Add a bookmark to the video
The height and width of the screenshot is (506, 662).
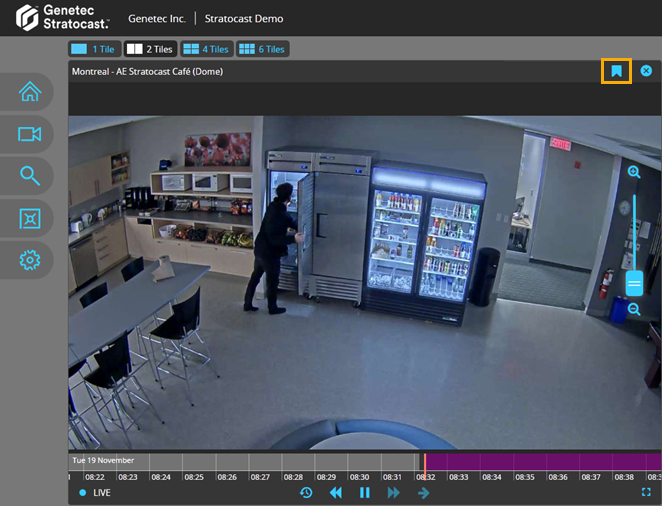pos(616,71)
